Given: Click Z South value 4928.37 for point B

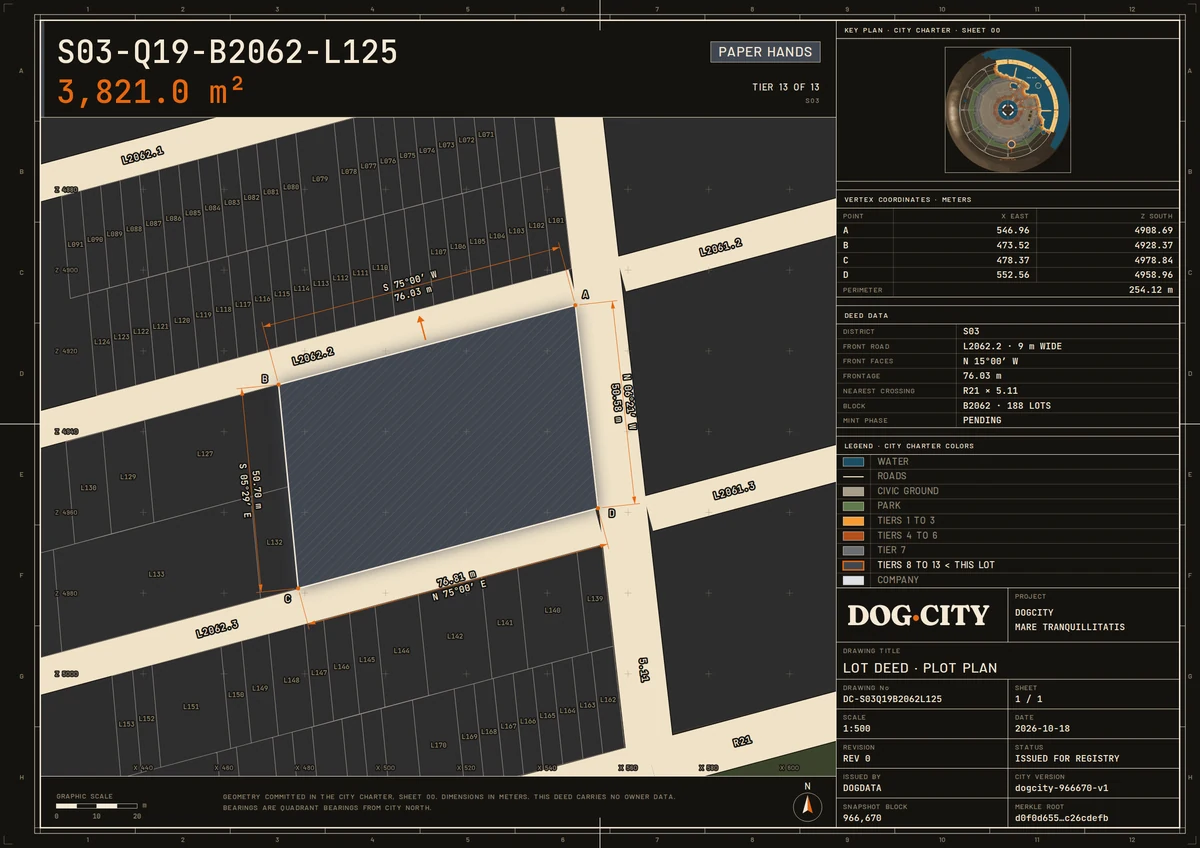Looking at the screenshot, I should click(x=1153, y=245).
